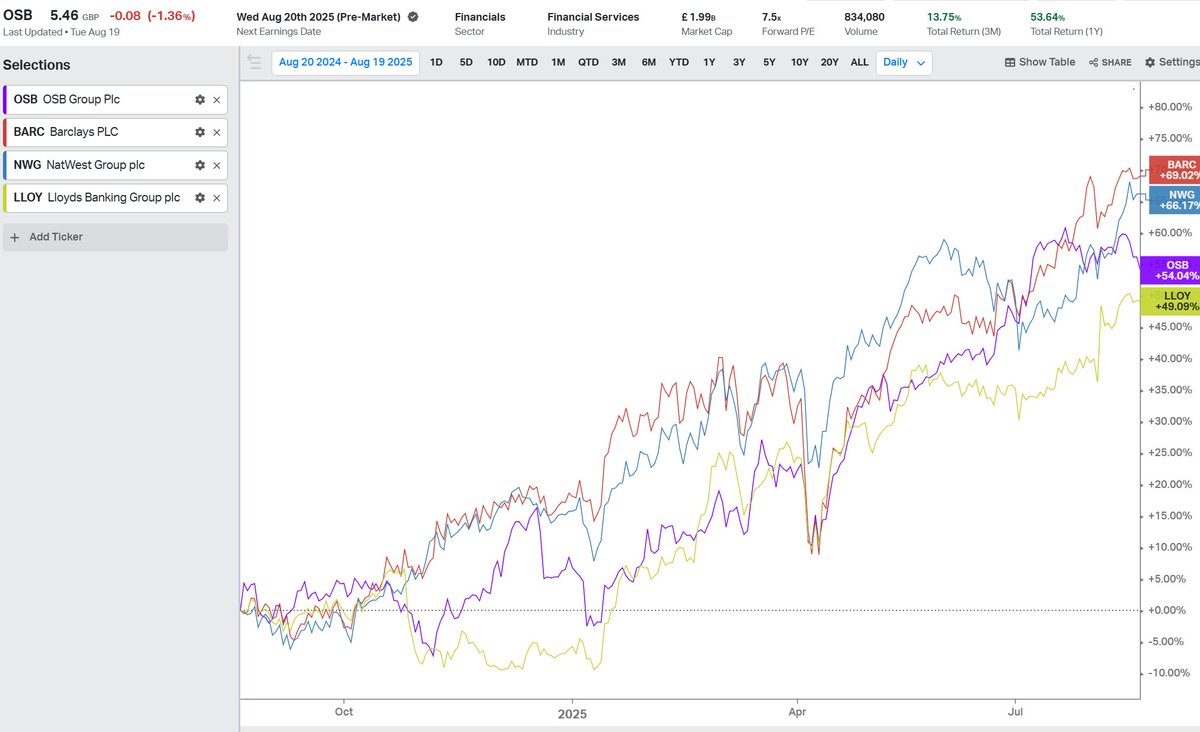The height and width of the screenshot is (732, 1200).
Task: Click the SHARE button
Action: point(1110,62)
